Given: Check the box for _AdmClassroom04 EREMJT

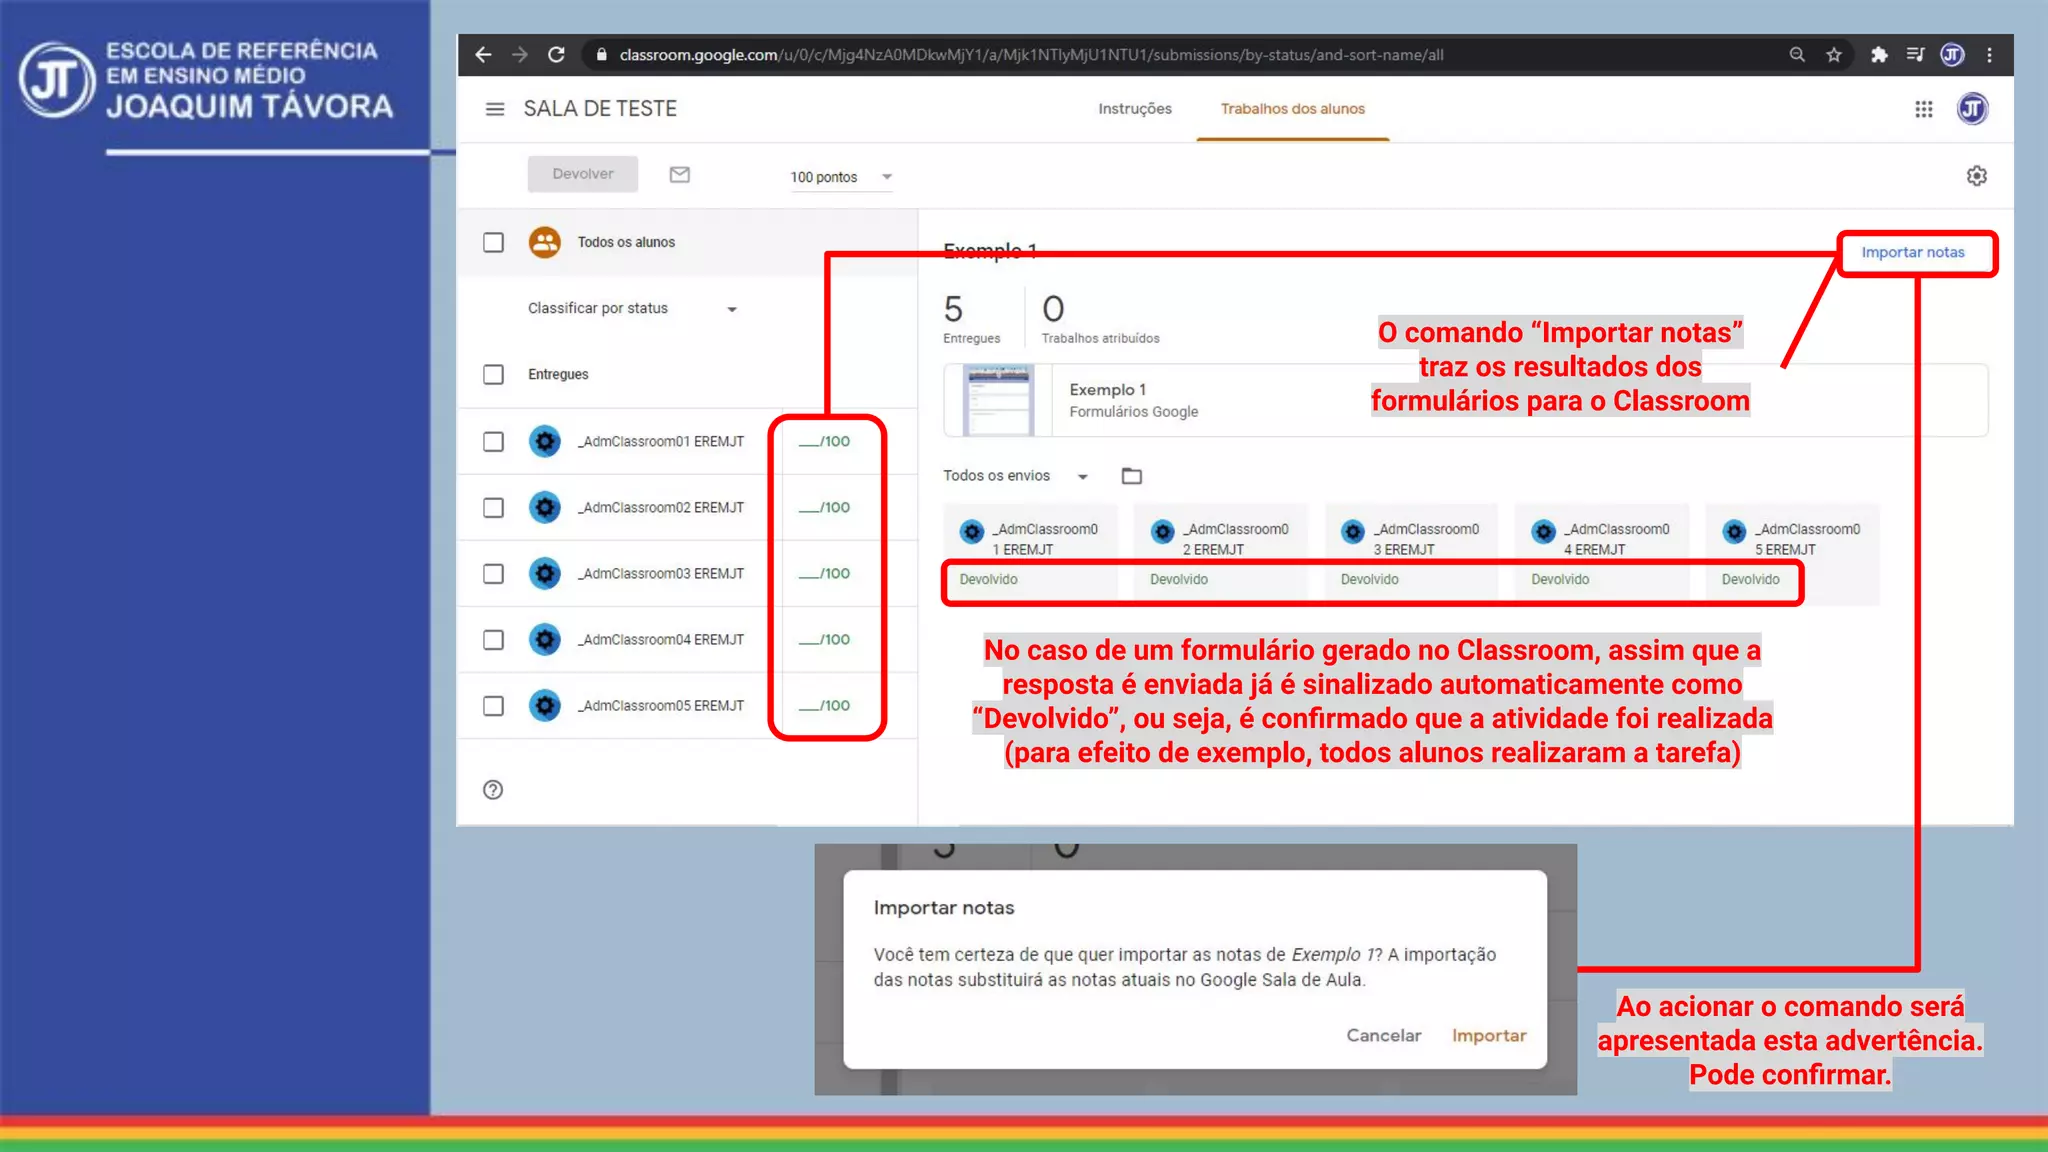Looking at the screenshot, I should pyautogui.click(x=493, y=640).
